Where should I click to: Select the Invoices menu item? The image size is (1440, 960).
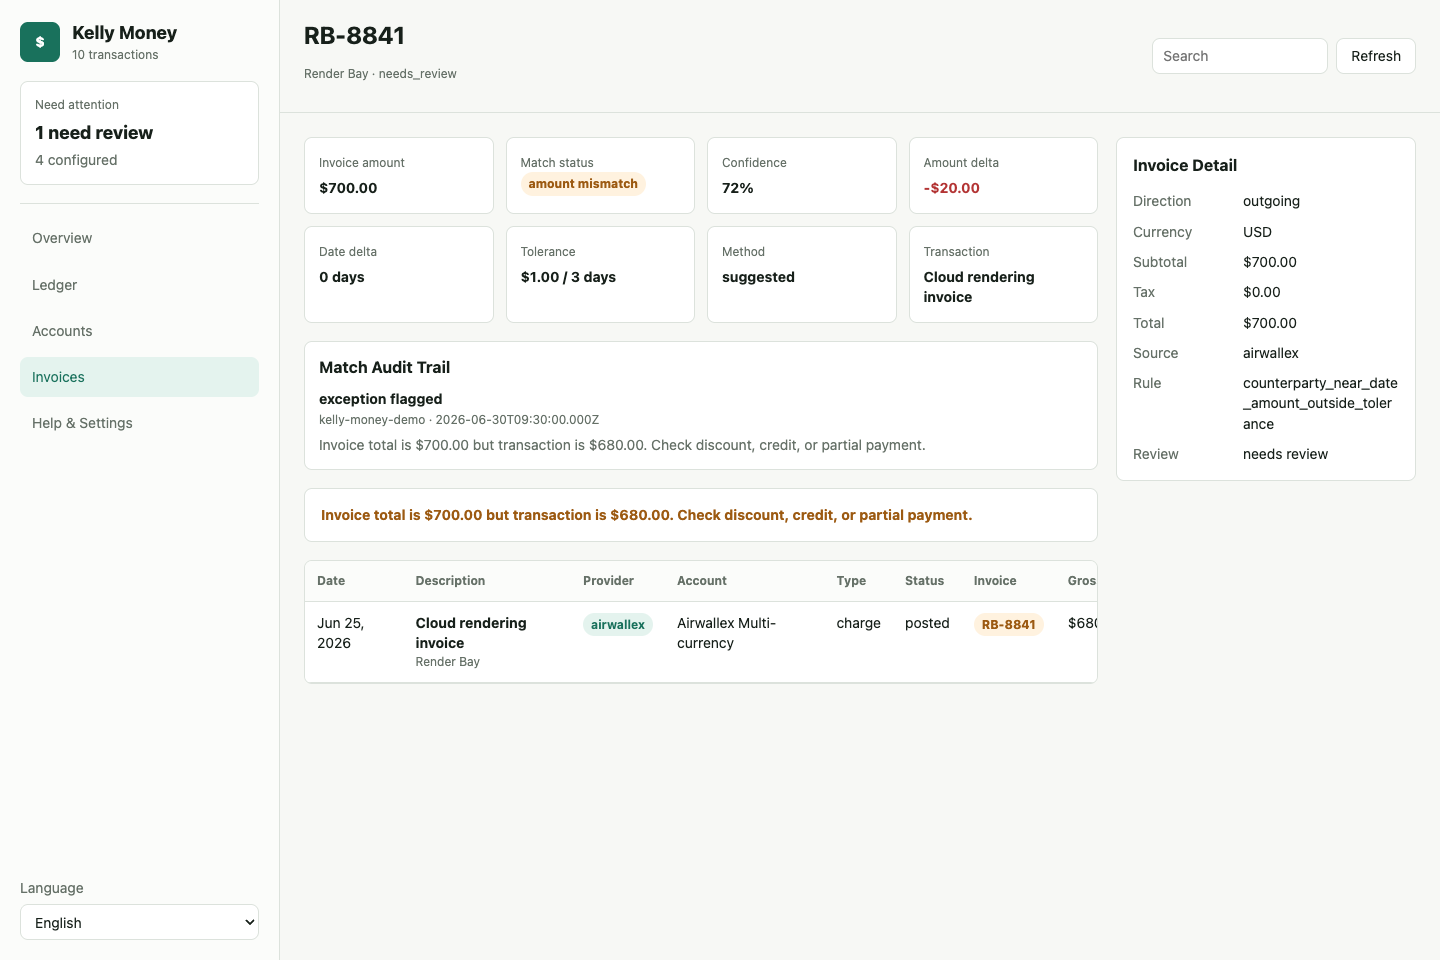139,377
